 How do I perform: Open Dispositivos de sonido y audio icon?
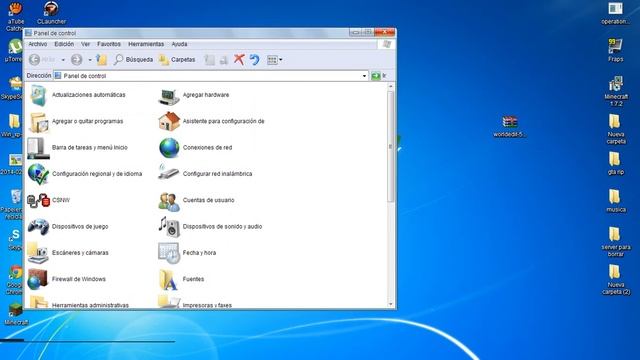click(x=169, y=227)
